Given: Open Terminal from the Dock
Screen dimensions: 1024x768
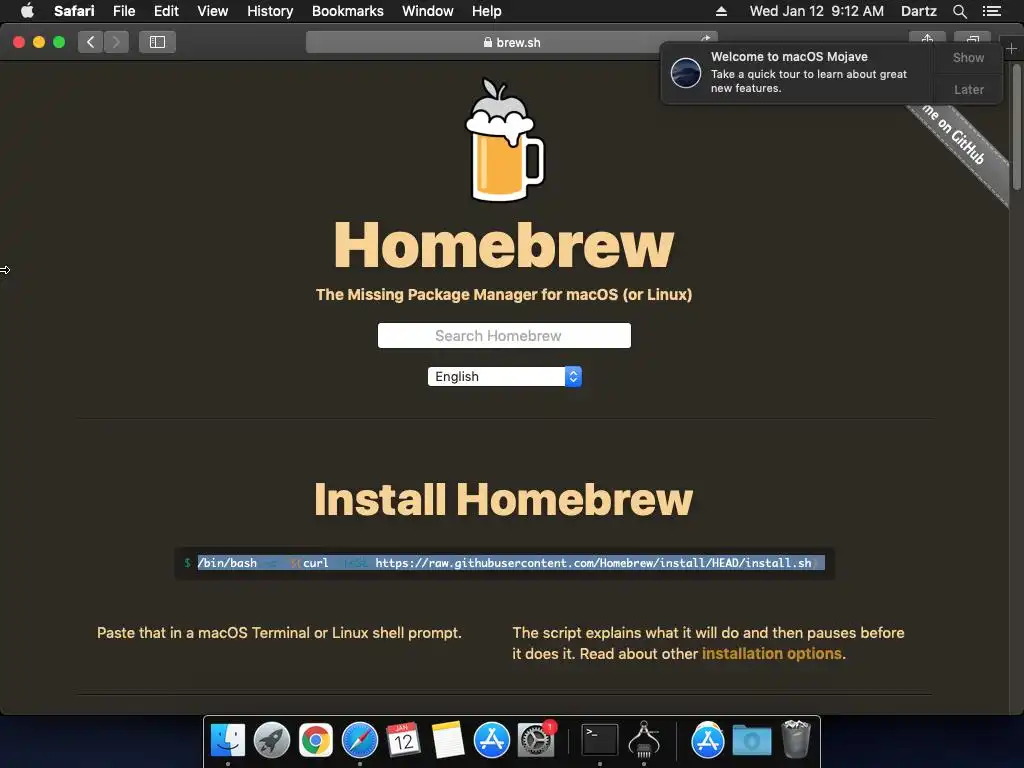Looking at the screenshot, I should click(x=600, y=740).
